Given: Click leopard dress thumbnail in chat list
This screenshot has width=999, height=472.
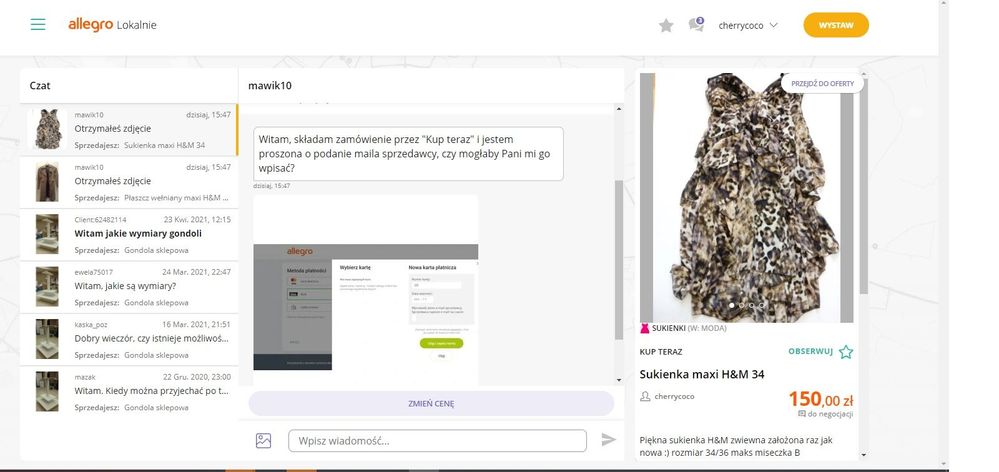Looking at the screenshot, I should (47, 129).
